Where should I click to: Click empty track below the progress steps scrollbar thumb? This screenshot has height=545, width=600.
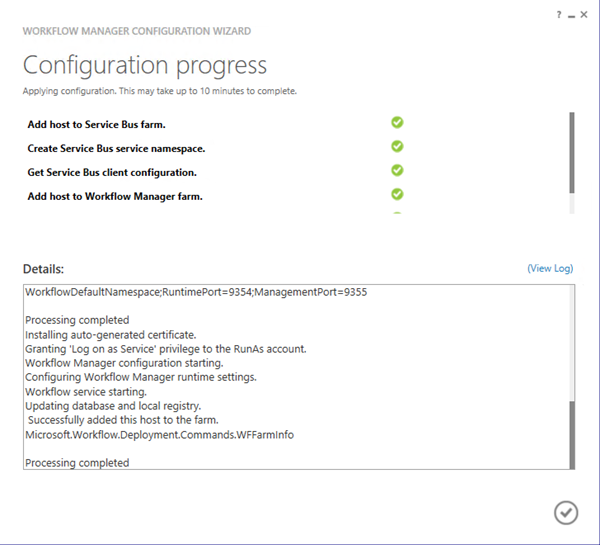click(x=572, y=204)
